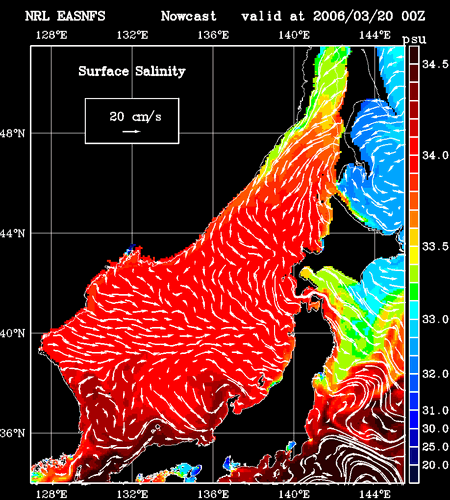Click the NRL EASNFS header label

pyautogui.click(x=65, y=16)
